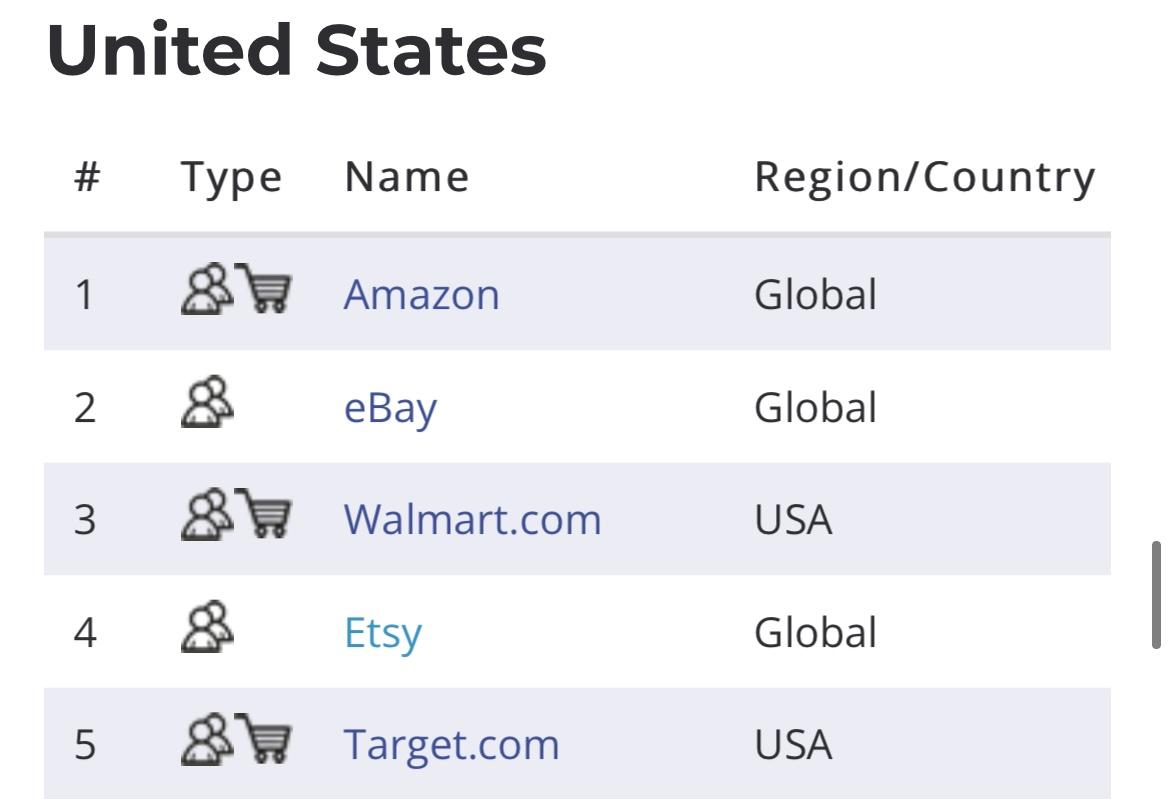Click the United States heading
The width and height of the screenshot is (1170, 799).
(297, 50)
